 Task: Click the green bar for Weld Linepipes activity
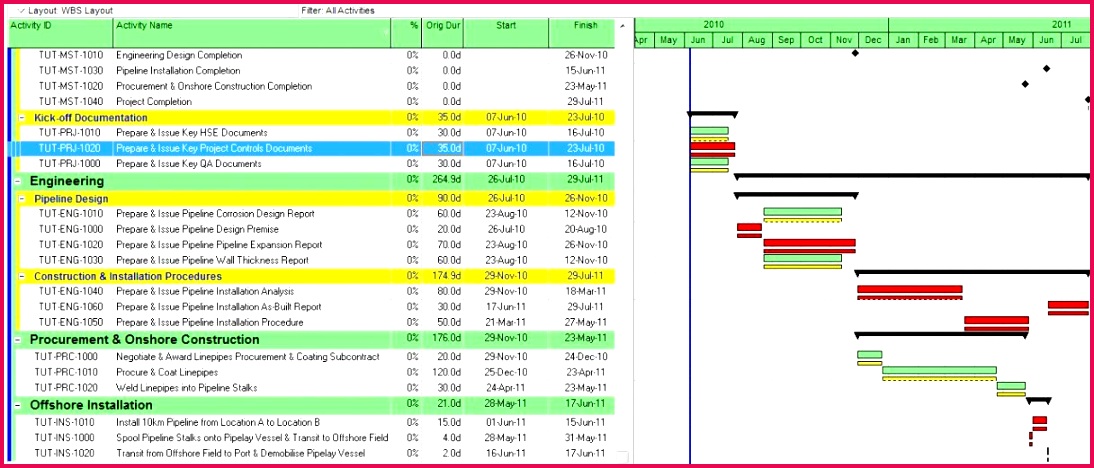pos(1011,386)
